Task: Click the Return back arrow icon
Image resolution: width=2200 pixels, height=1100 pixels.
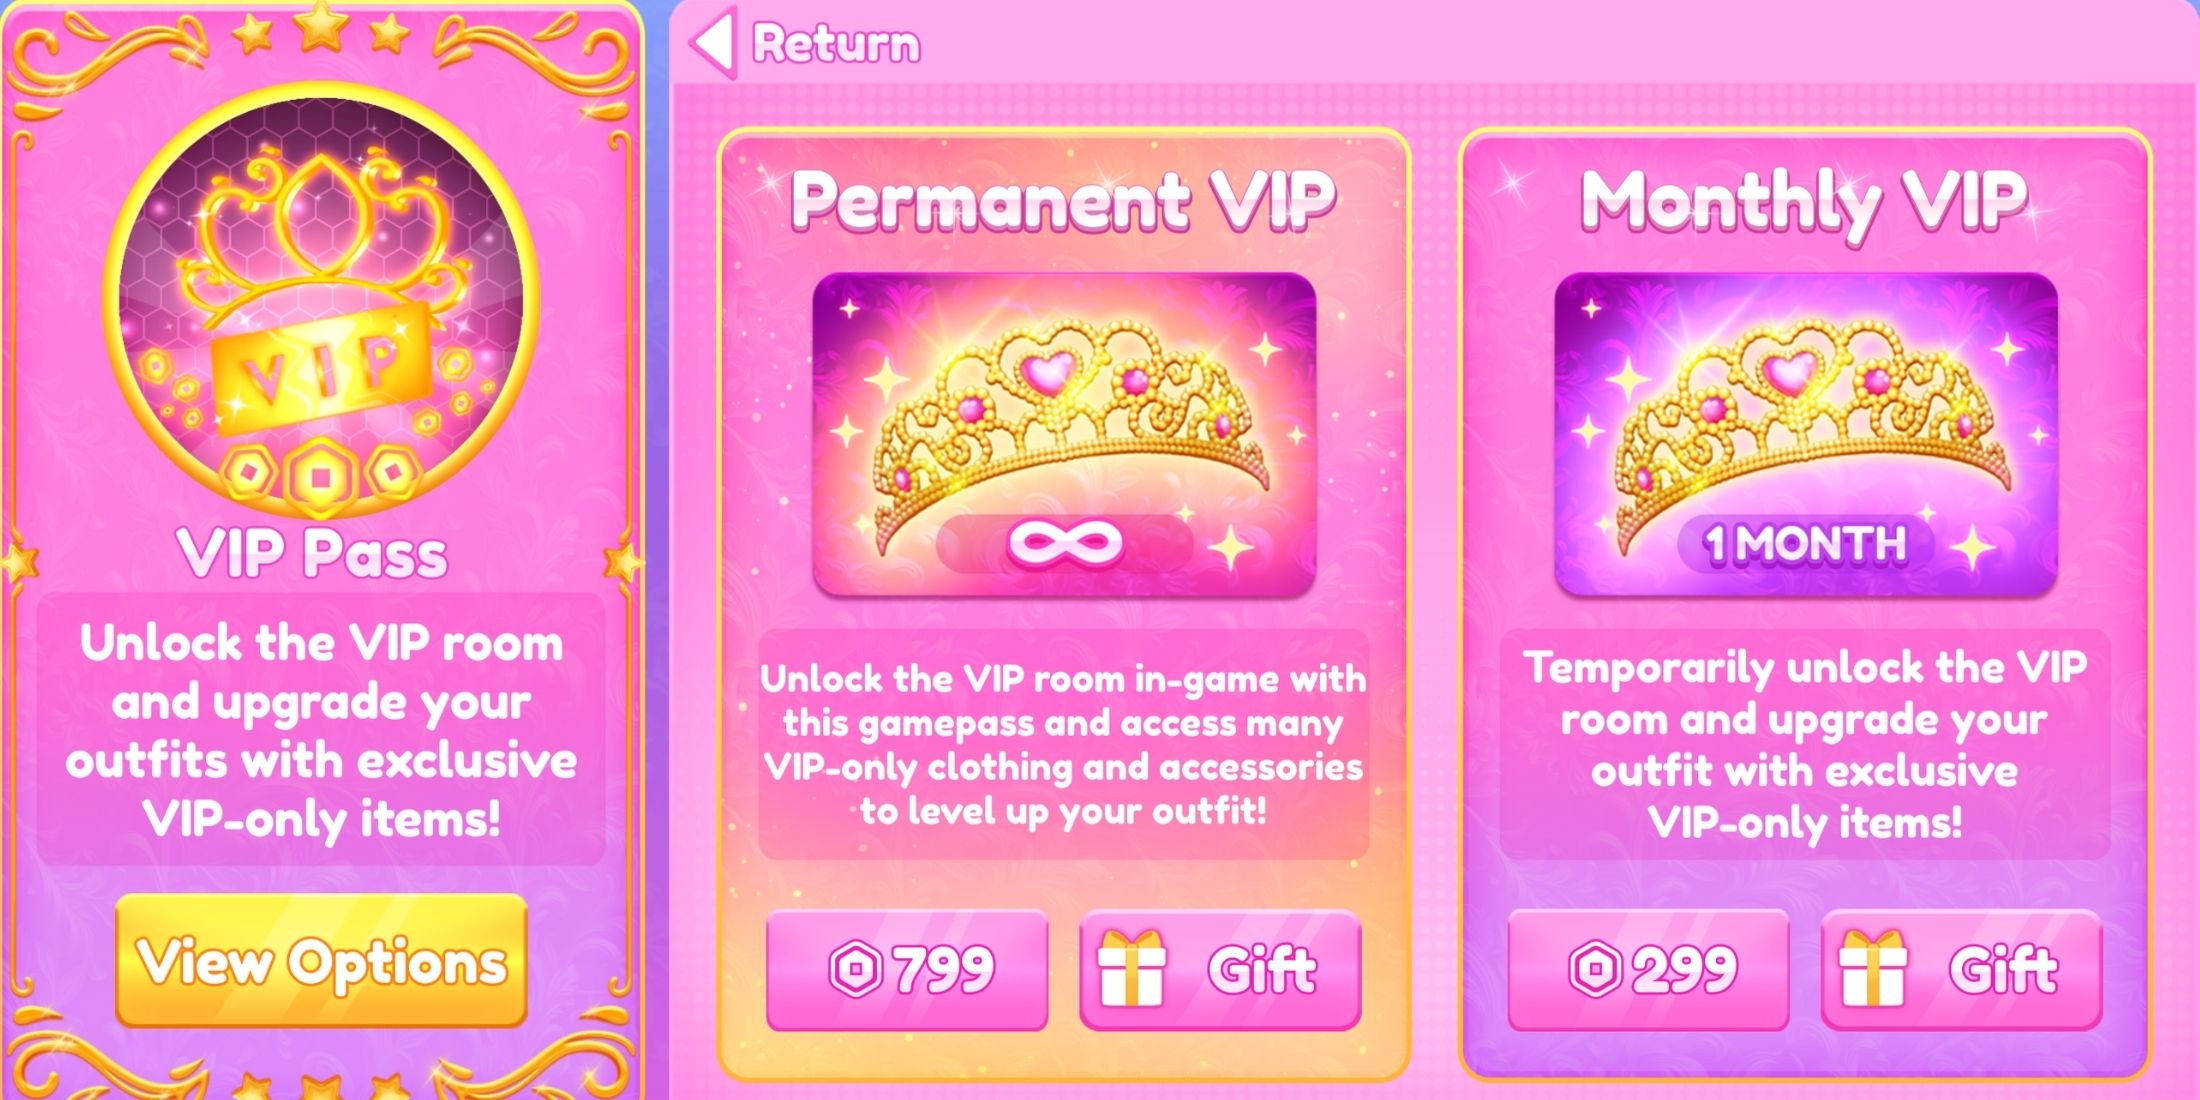Action: (714, 42)
